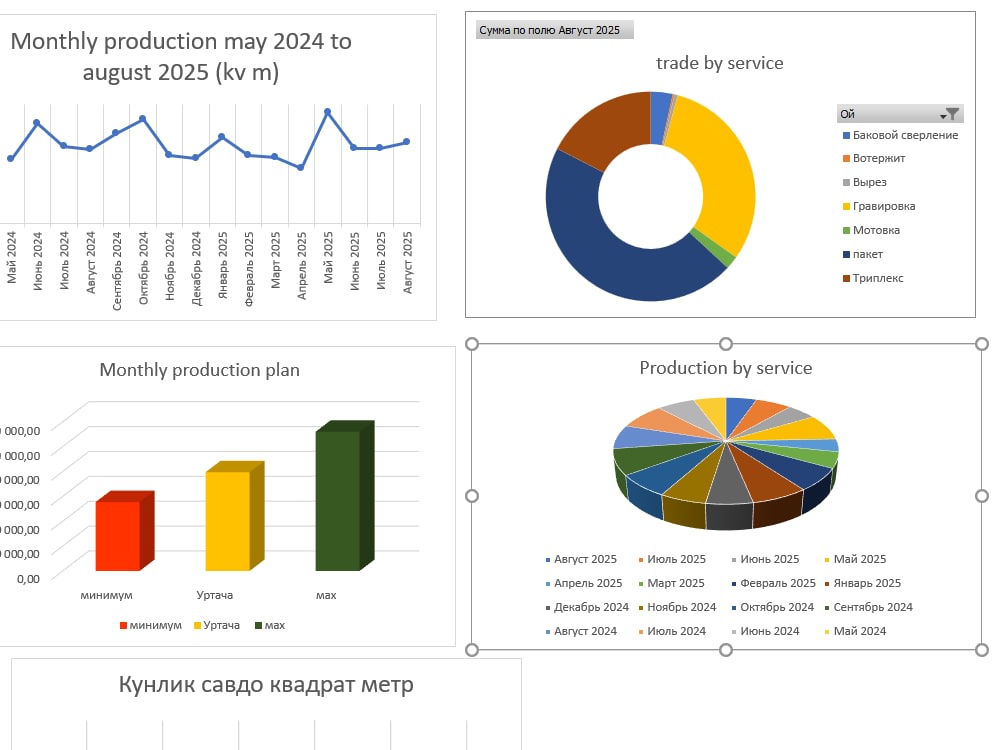Select 'Monthly production may 2024 to august 2025' title
Image resolution: width=1000 pixels, height=750 pixels.
[181, 57]
